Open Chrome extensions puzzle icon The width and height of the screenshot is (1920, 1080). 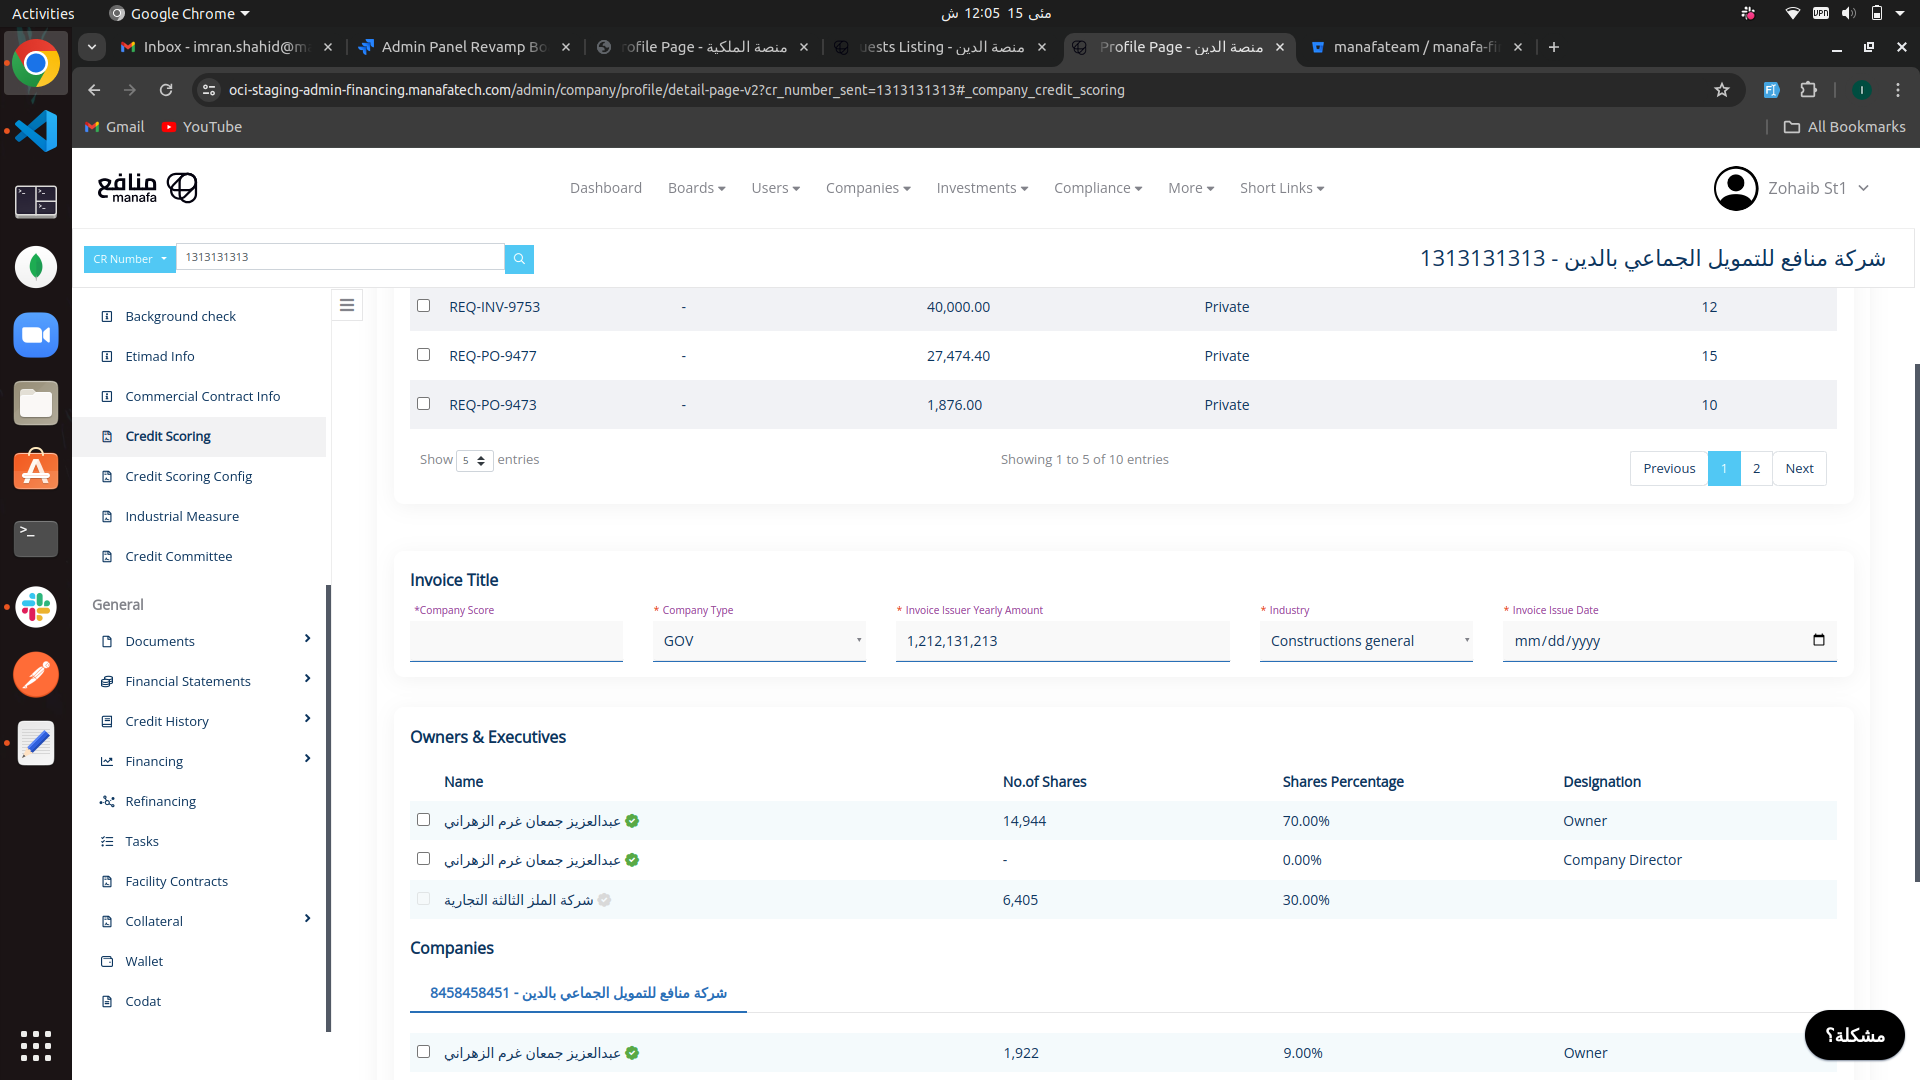click(x=1808, y=90)
